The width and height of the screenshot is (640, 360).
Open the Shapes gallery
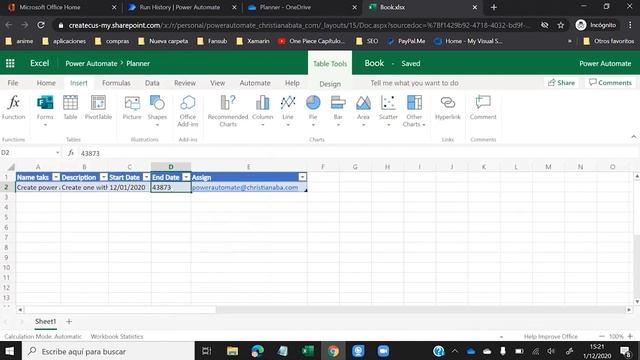tap(157, 109)
